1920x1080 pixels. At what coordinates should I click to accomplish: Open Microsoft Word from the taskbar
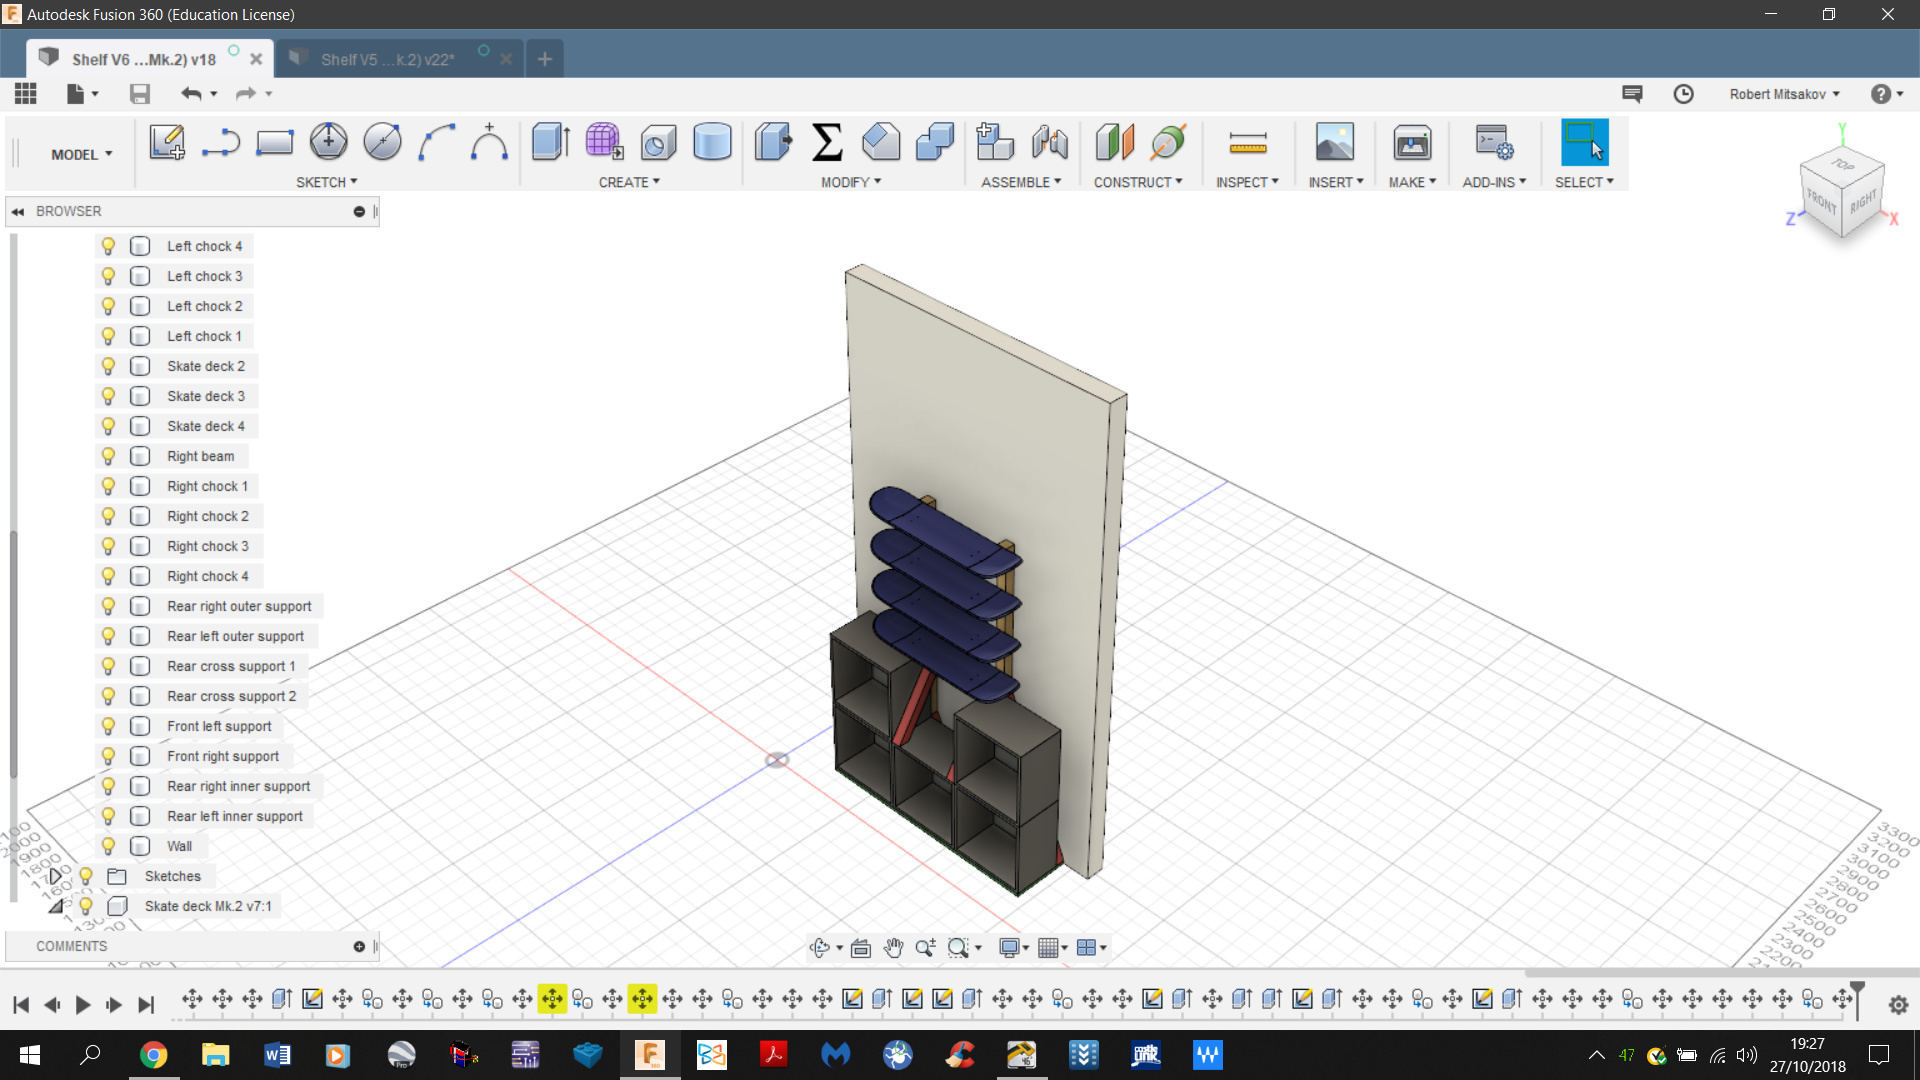coord(277,1055)
